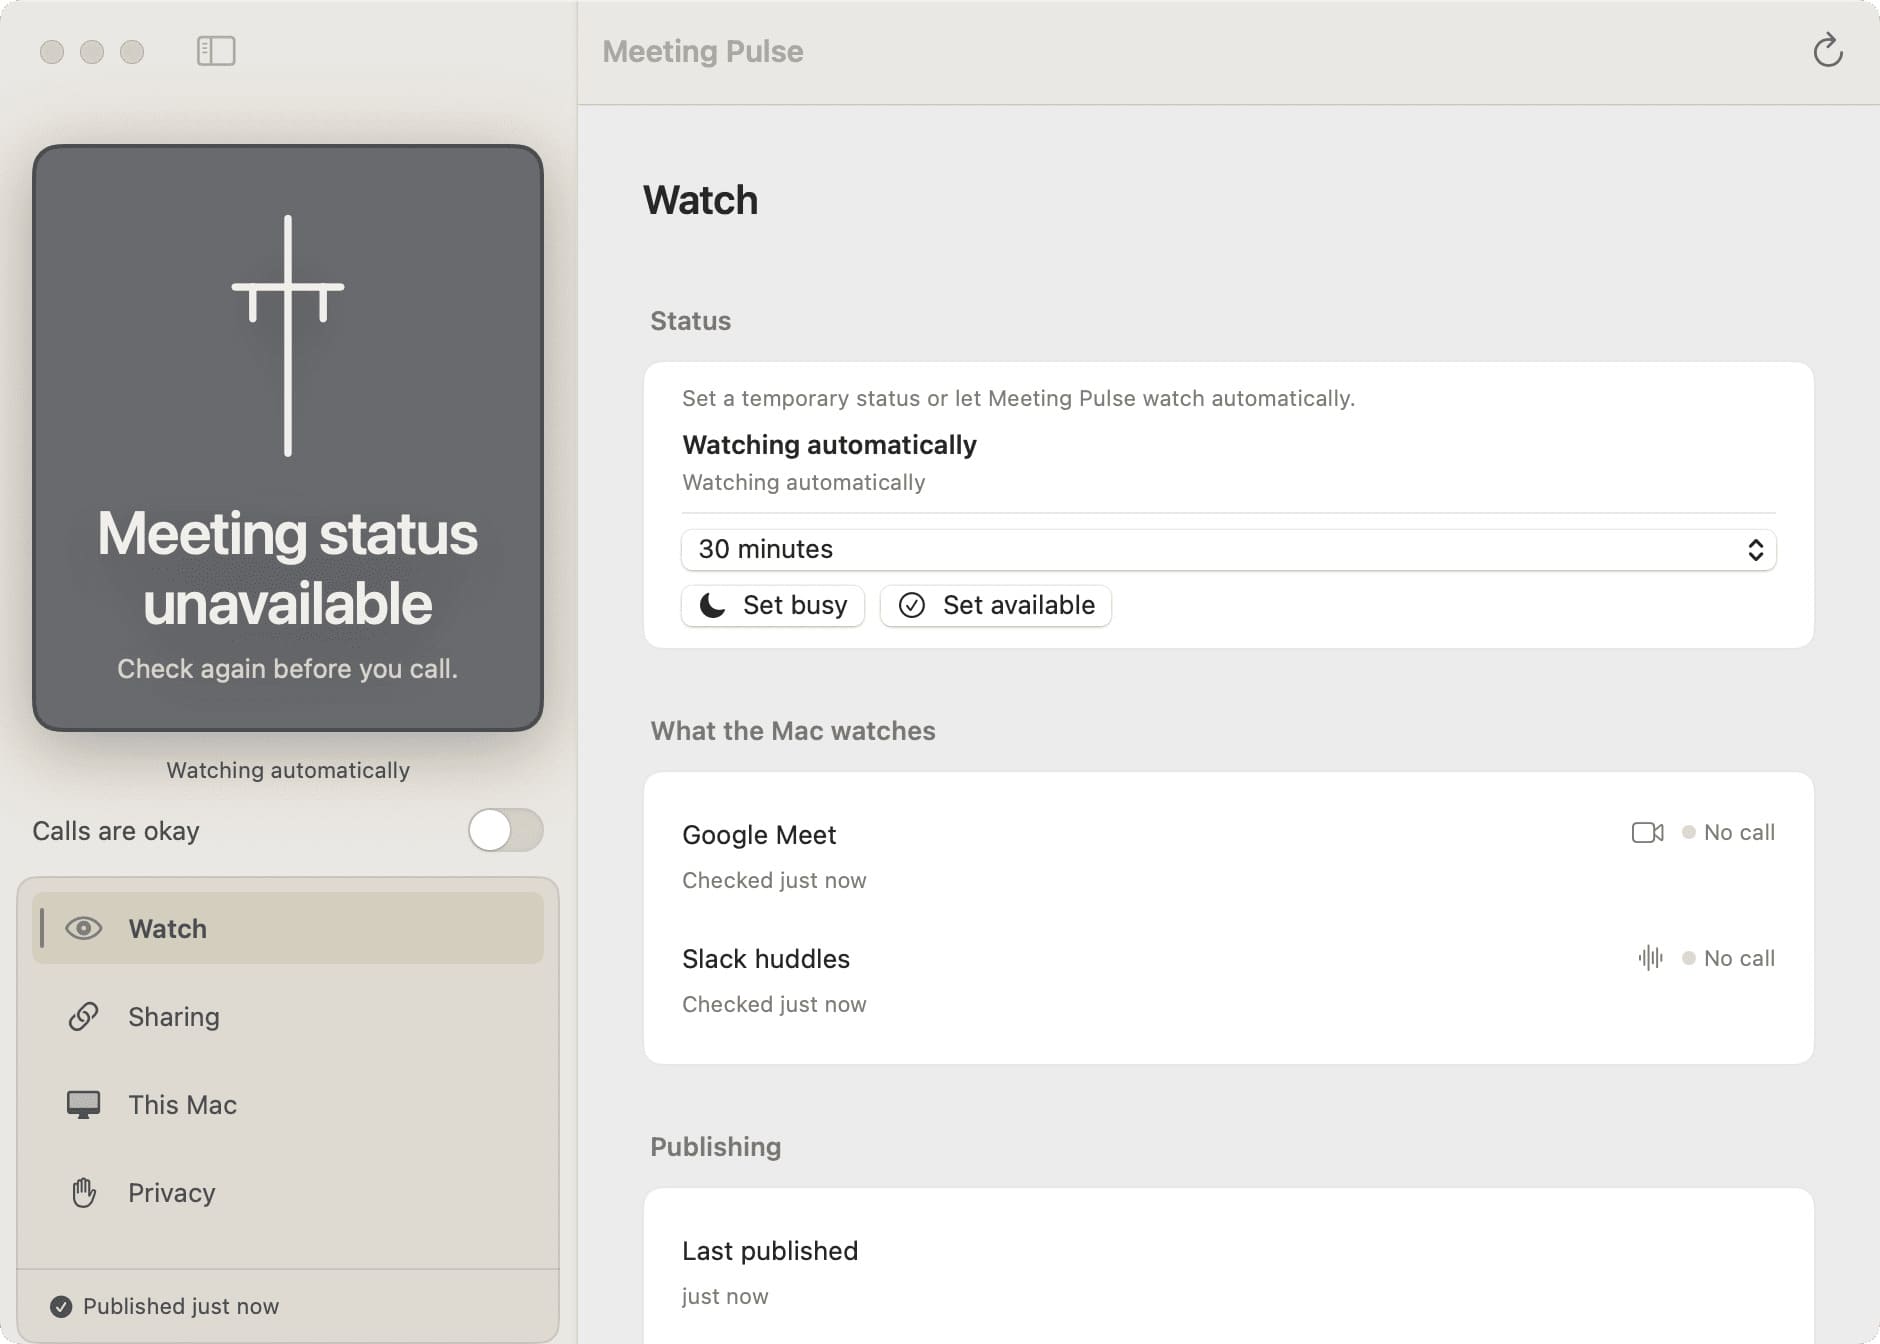Click Published just now in sidebar footer
This screenshot has height=1344, width=1880.
click(181, 1306)
